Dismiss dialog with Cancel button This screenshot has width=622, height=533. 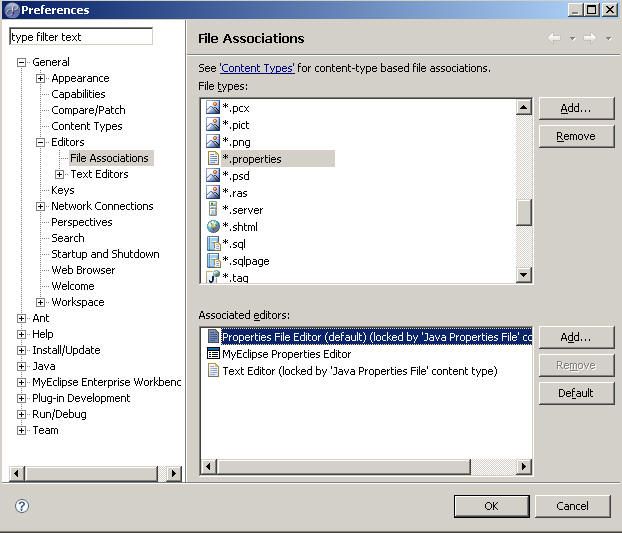click(572, 506)
